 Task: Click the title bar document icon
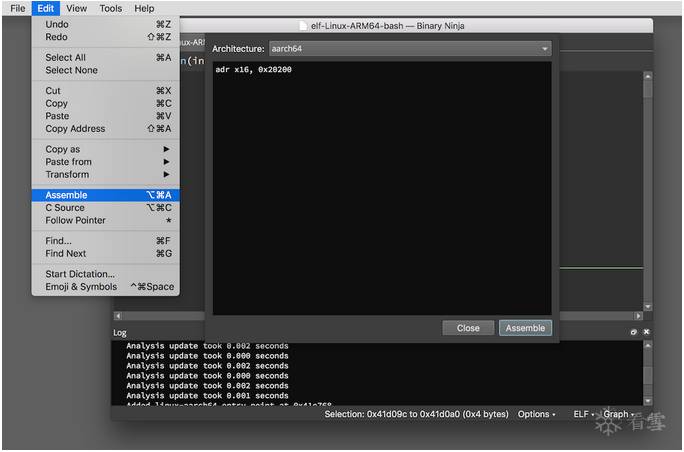(303, 26)
